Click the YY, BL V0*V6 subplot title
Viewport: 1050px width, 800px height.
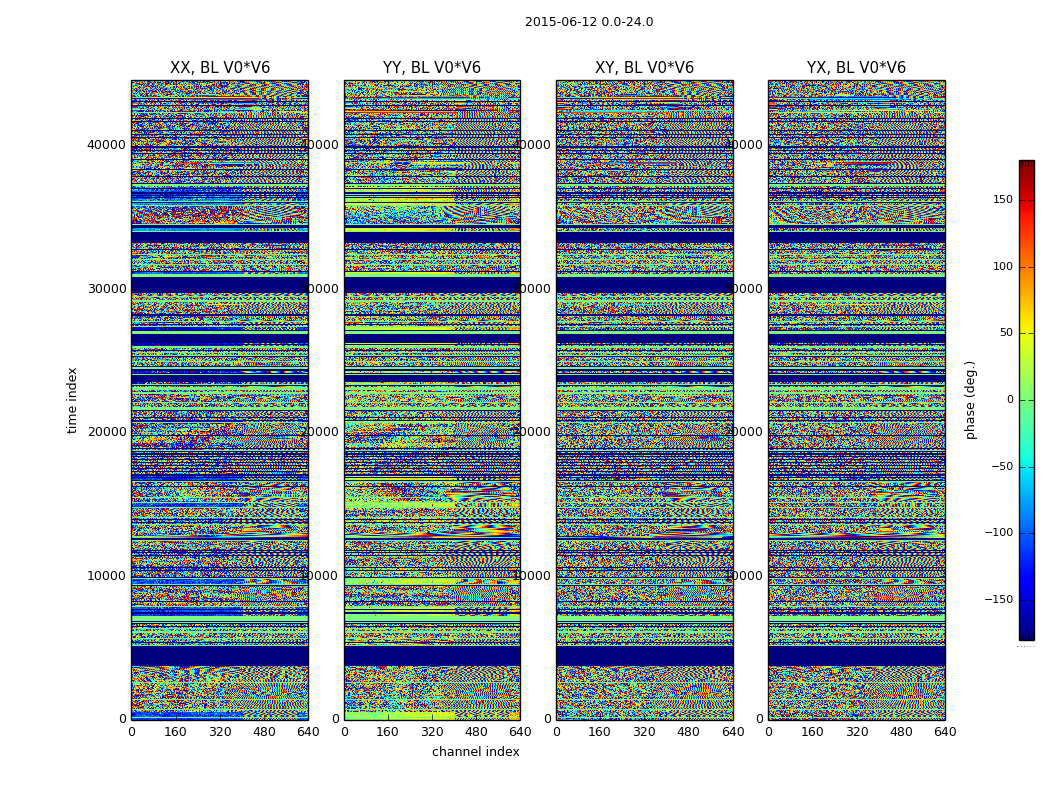click(x=432, y=68)
